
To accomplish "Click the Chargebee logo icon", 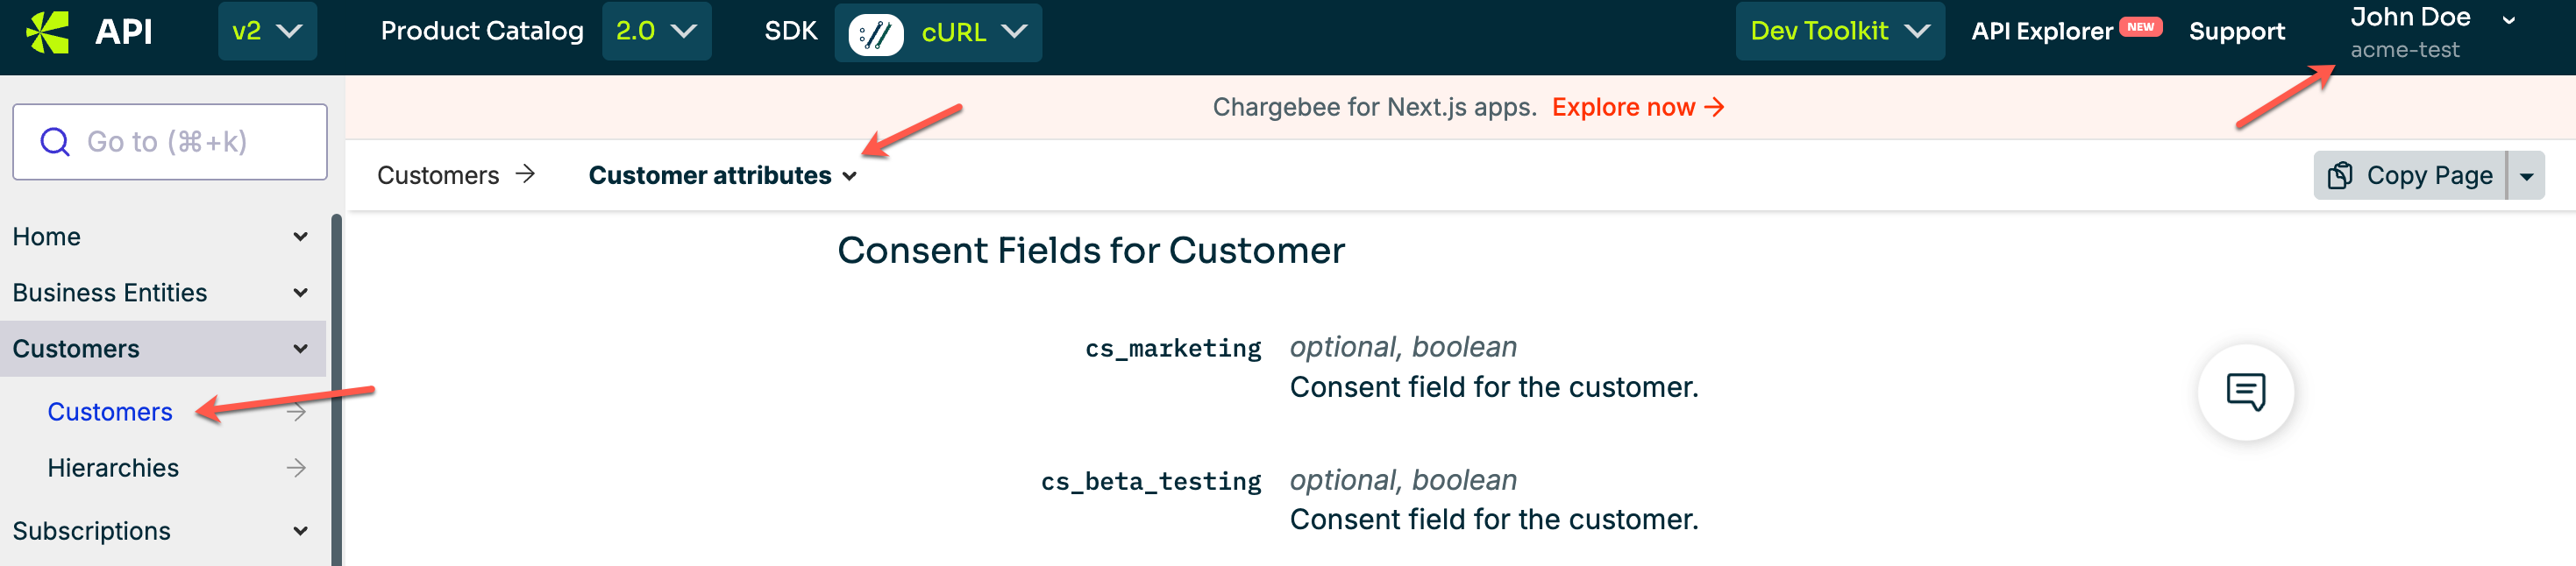I will (47, 32).
